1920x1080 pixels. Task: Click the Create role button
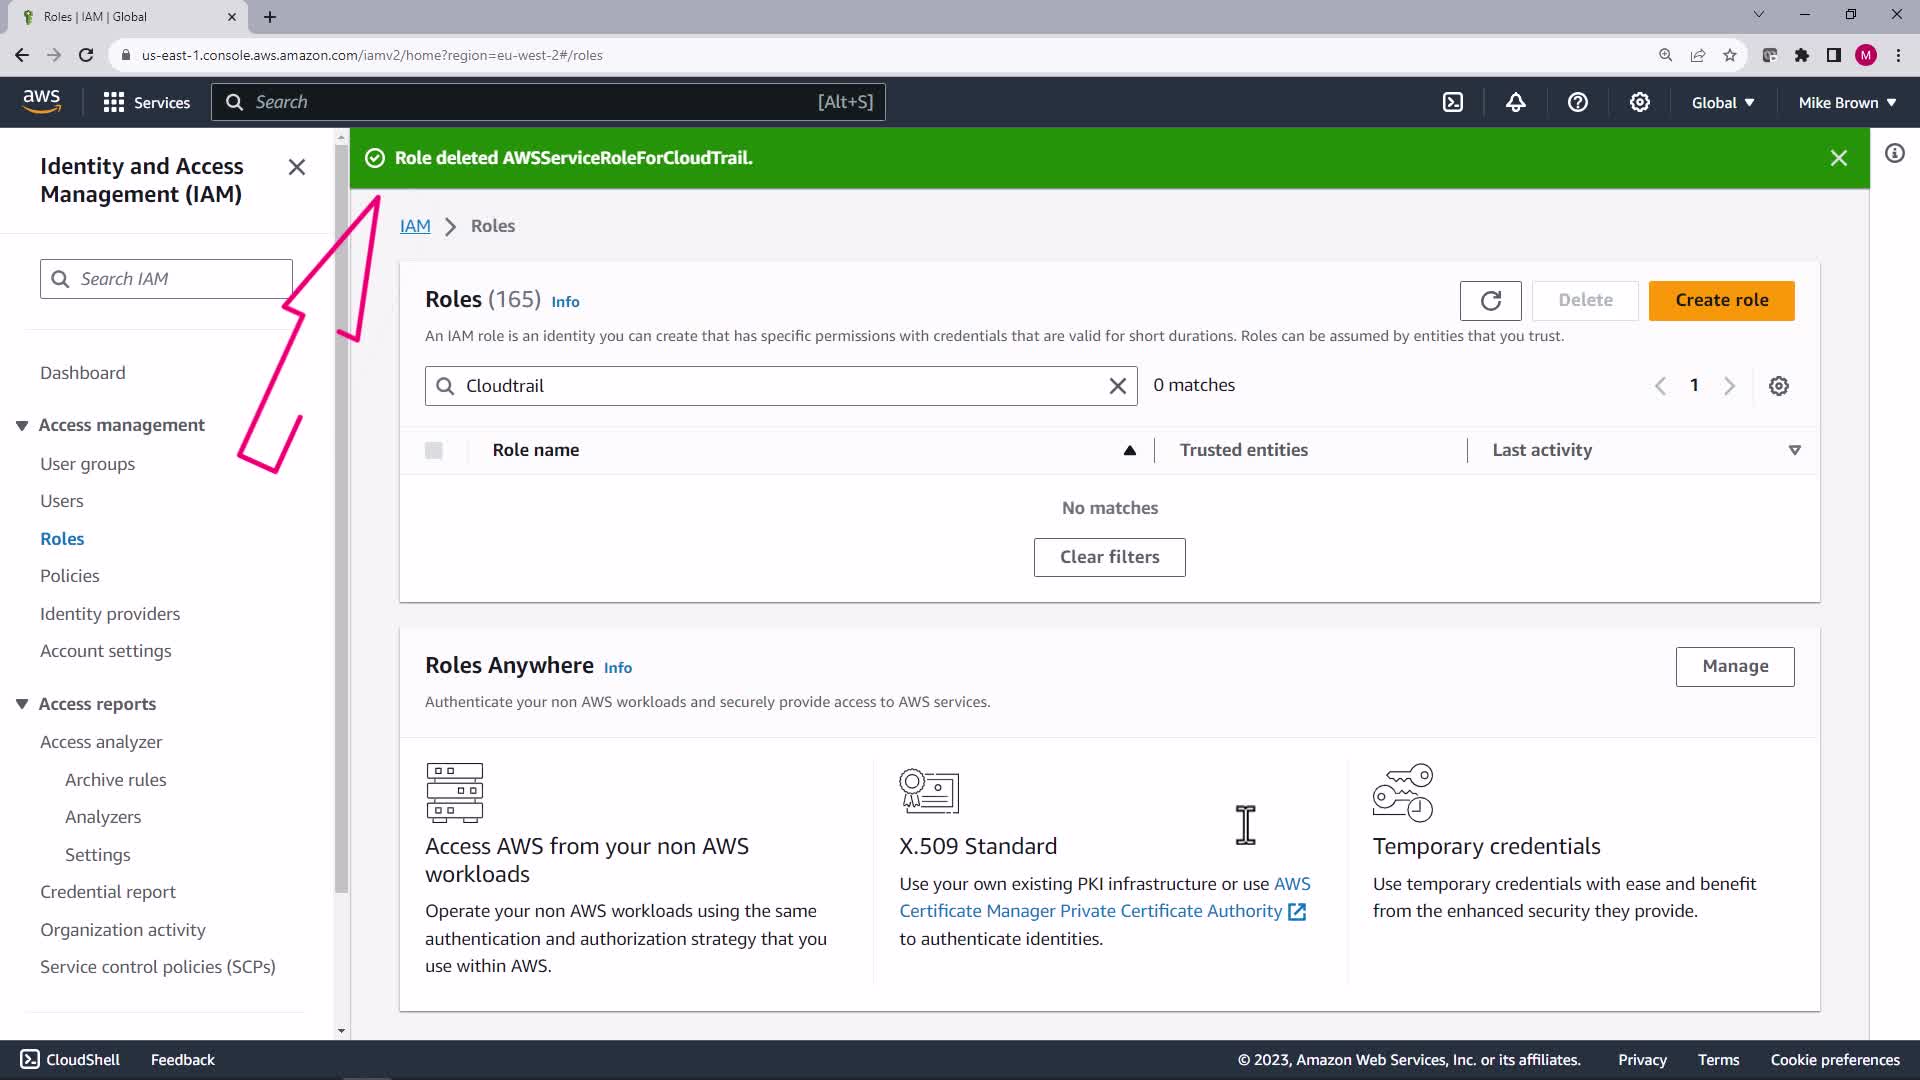(1721, 301)
